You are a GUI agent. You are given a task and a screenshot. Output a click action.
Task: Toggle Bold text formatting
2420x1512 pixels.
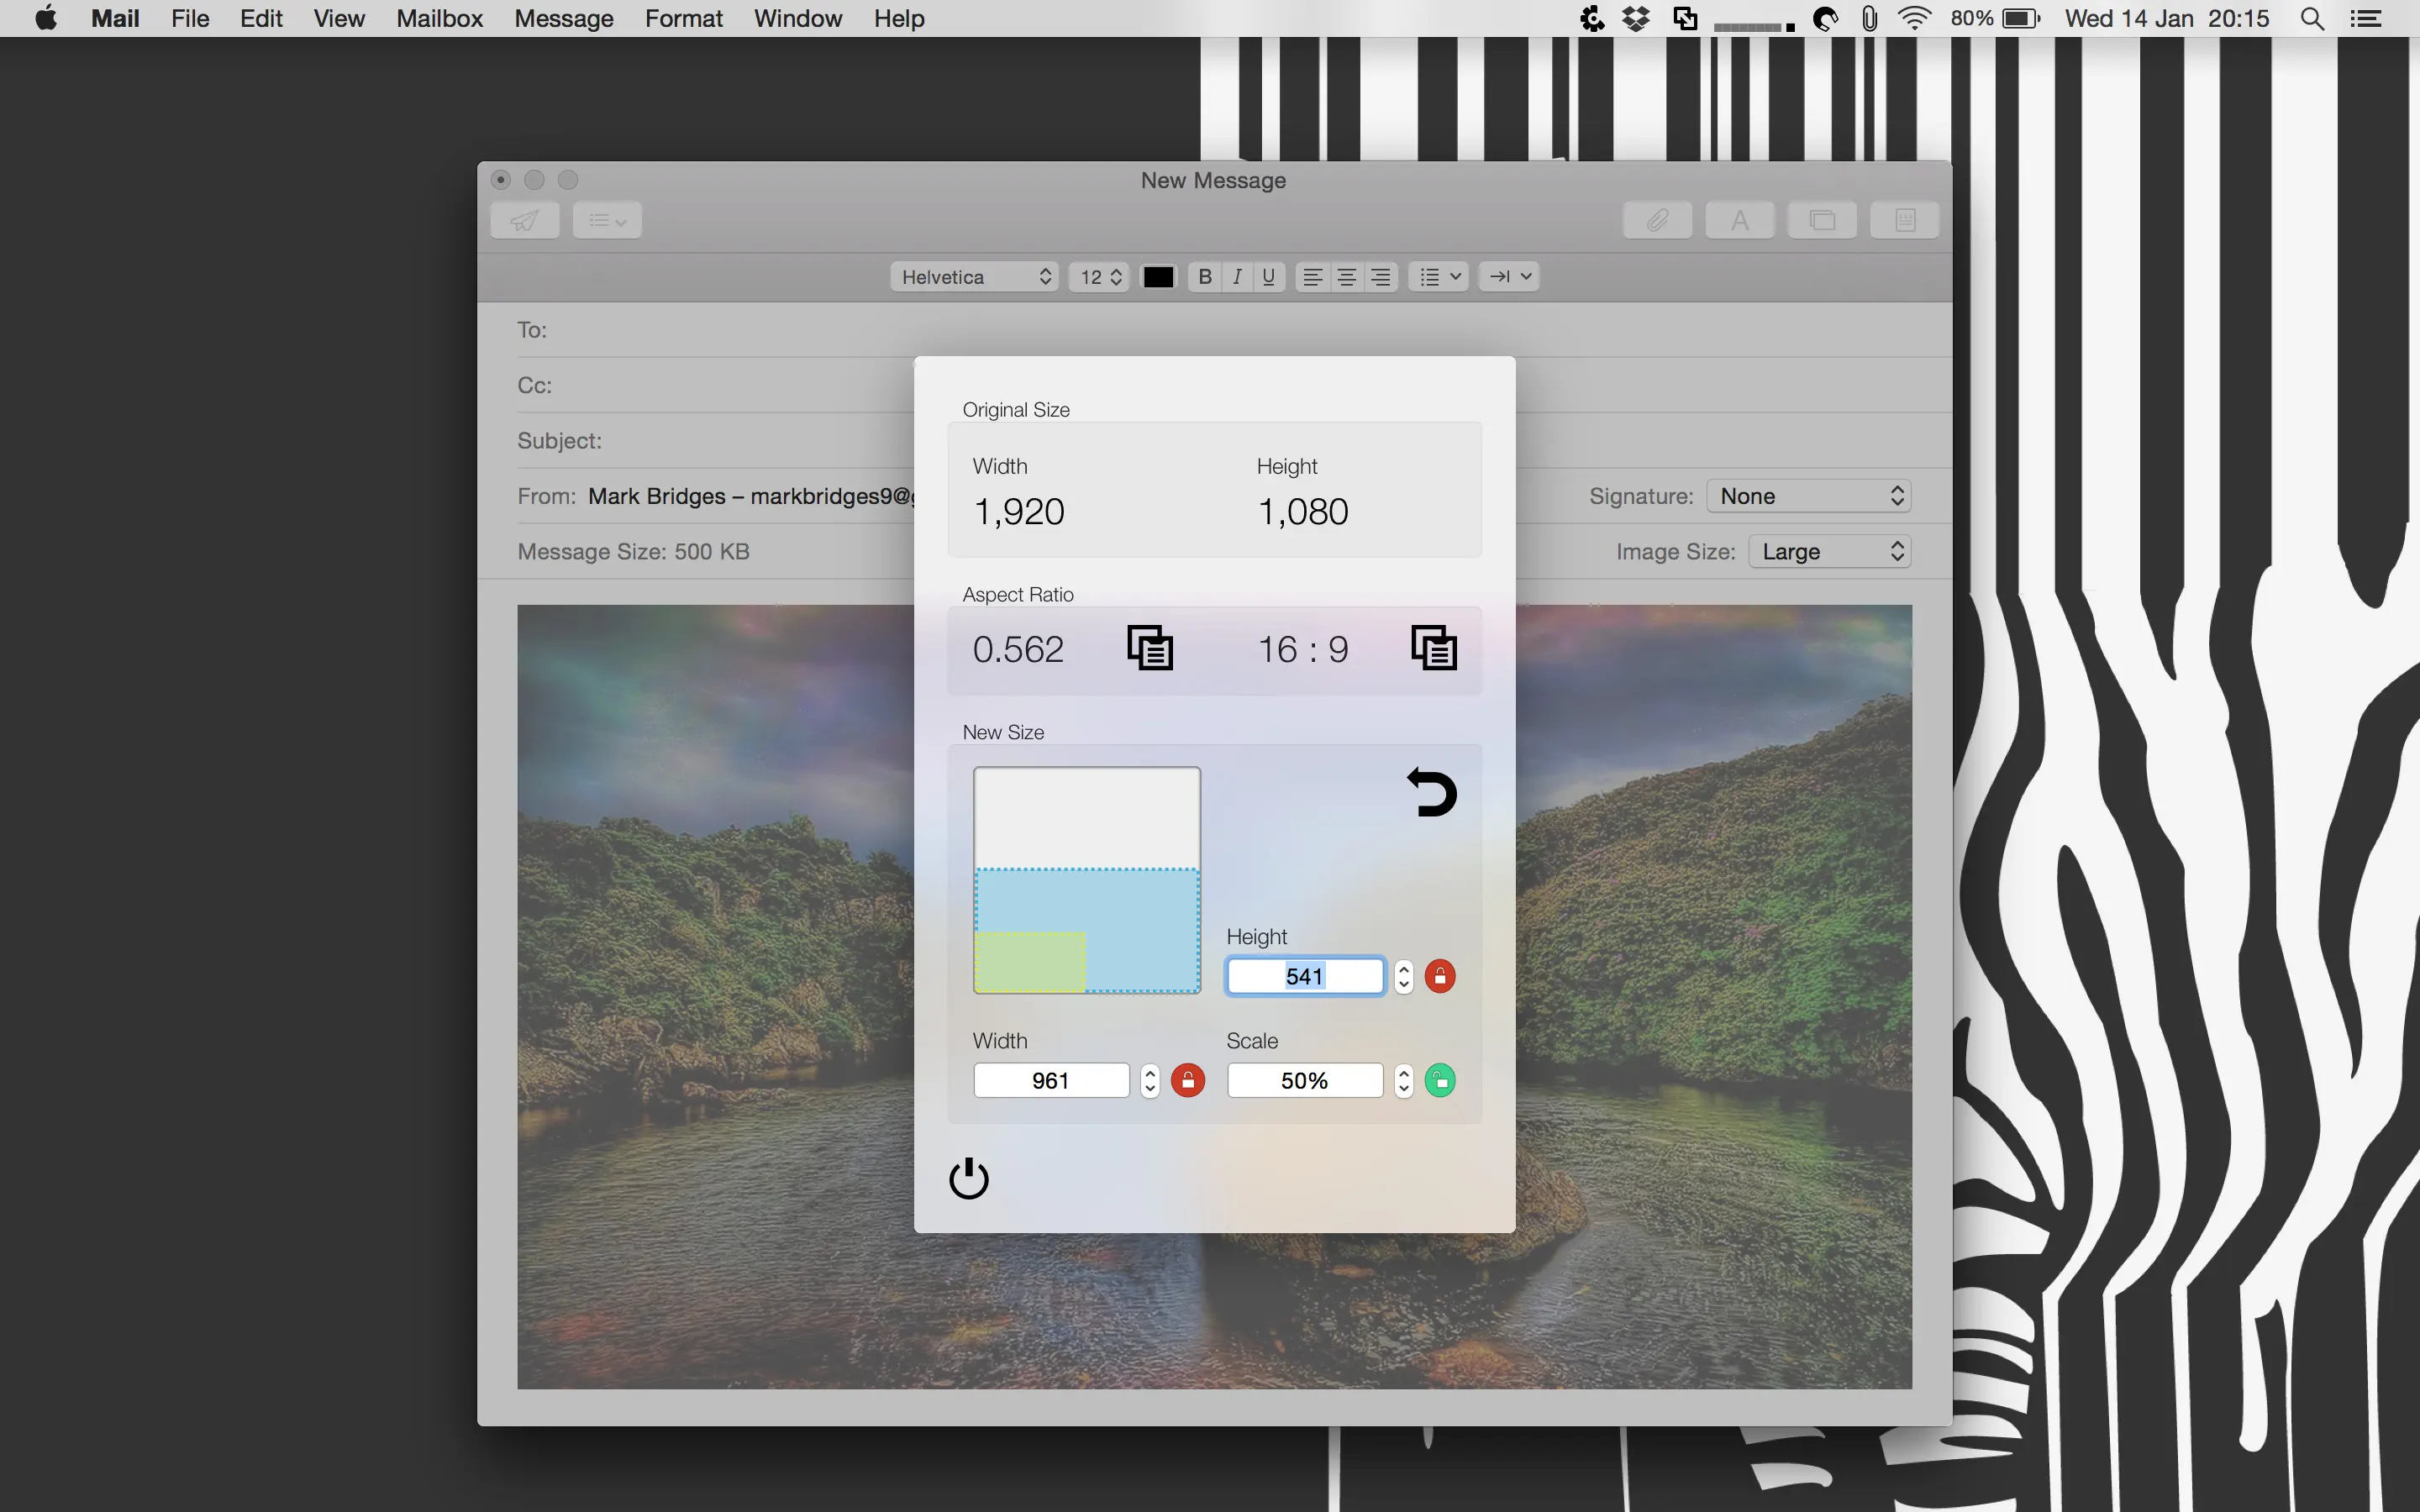1205,277
